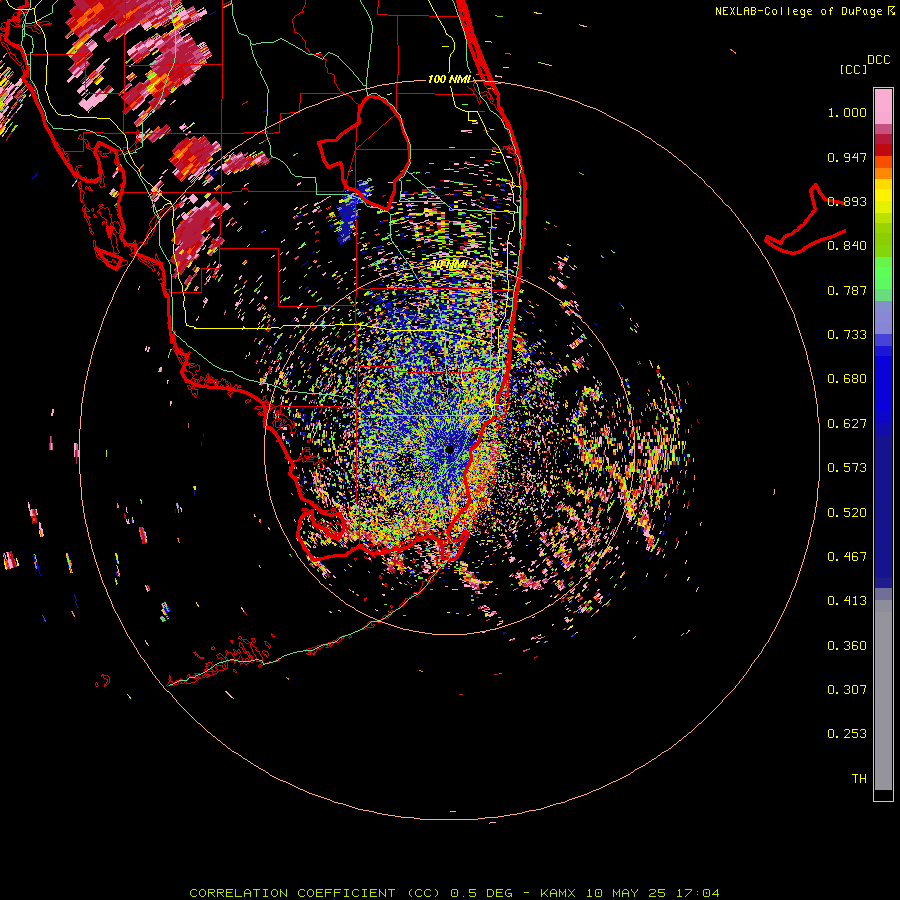Click the [CC] unit label
This screenshot has height=900, width=900.
point(853,69)
